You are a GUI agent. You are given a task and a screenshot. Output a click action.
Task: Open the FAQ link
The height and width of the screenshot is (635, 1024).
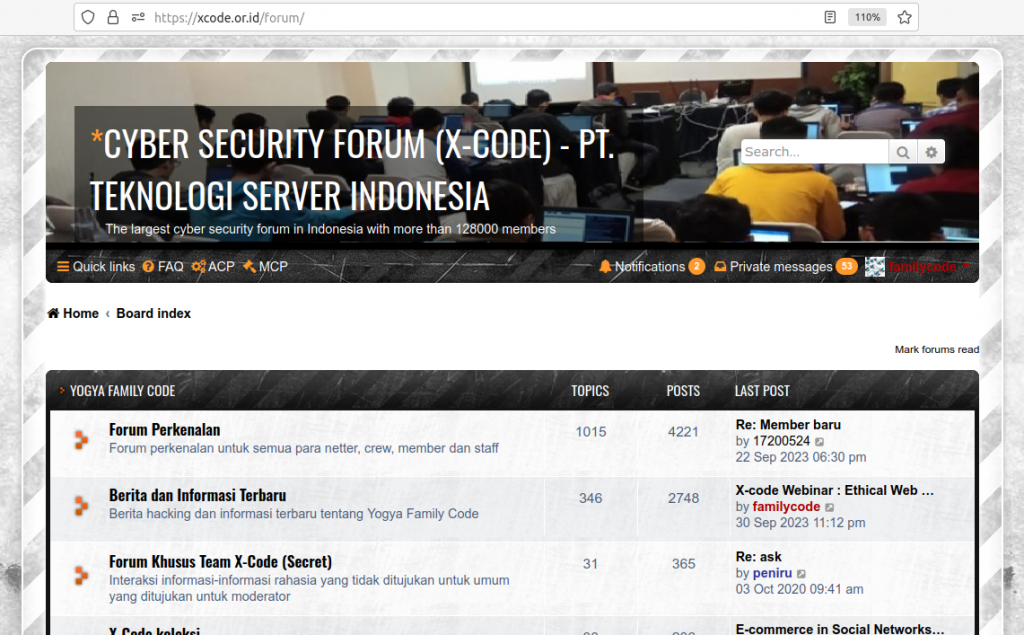163,267
